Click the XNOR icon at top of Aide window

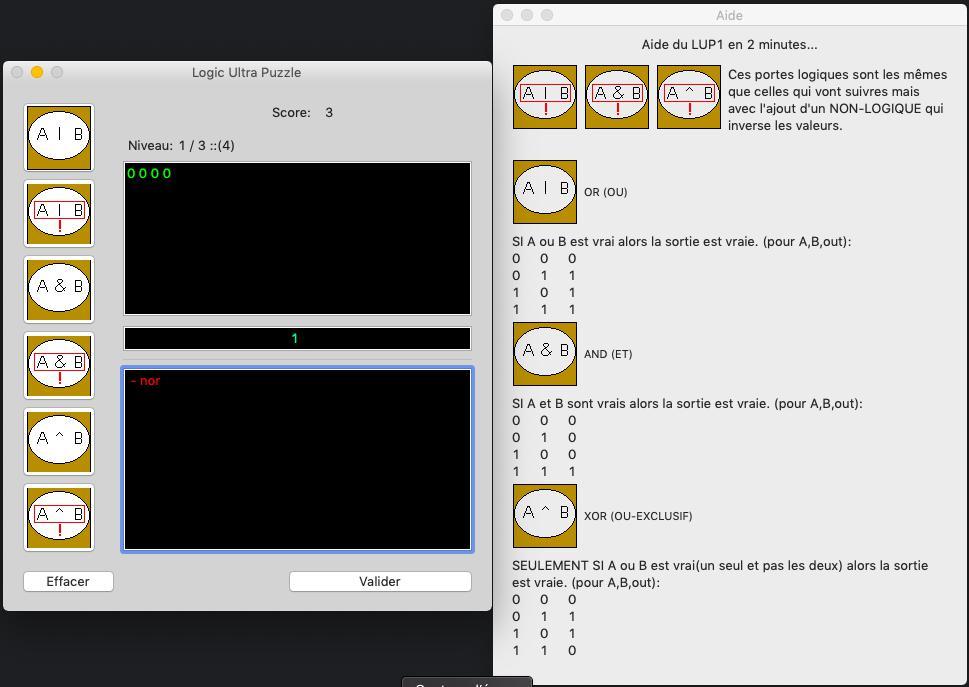[x=689, y=97]
